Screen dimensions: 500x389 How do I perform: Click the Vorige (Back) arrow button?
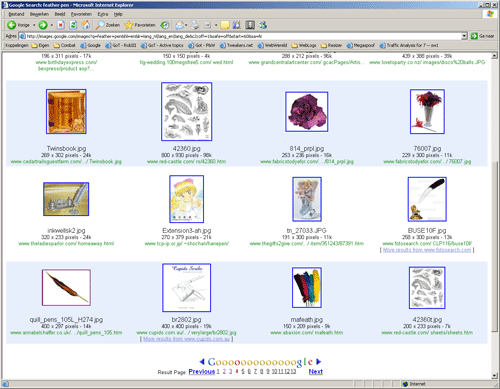[x=19, y=25]
